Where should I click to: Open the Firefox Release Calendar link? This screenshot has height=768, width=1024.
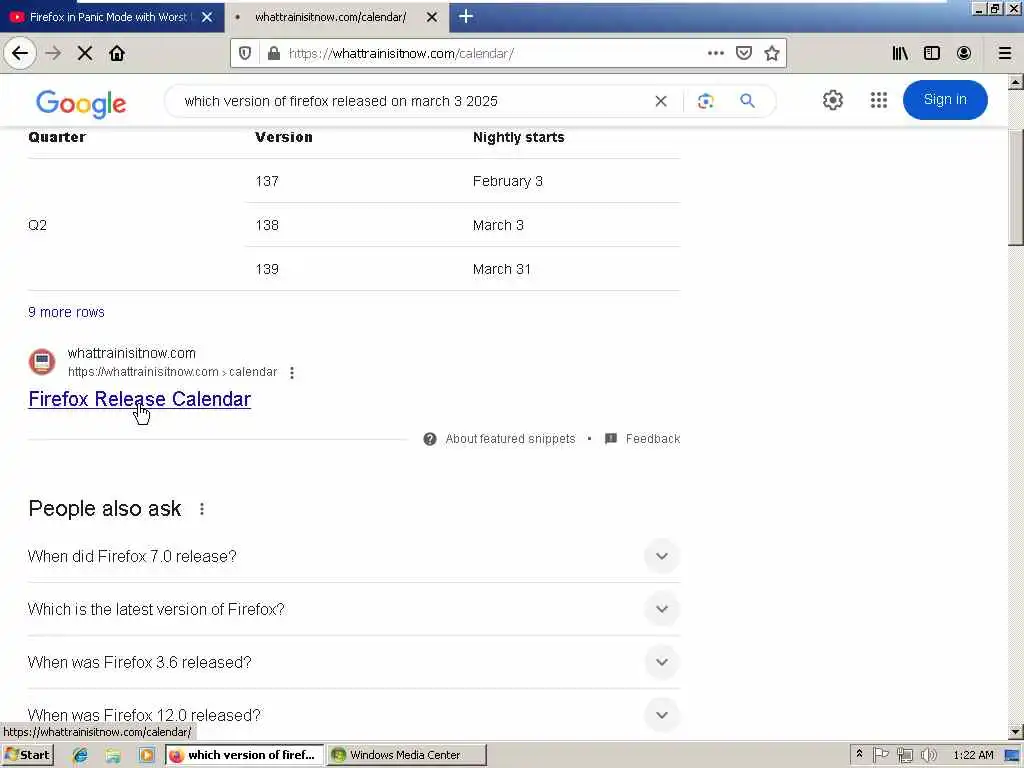click(140, 399)
